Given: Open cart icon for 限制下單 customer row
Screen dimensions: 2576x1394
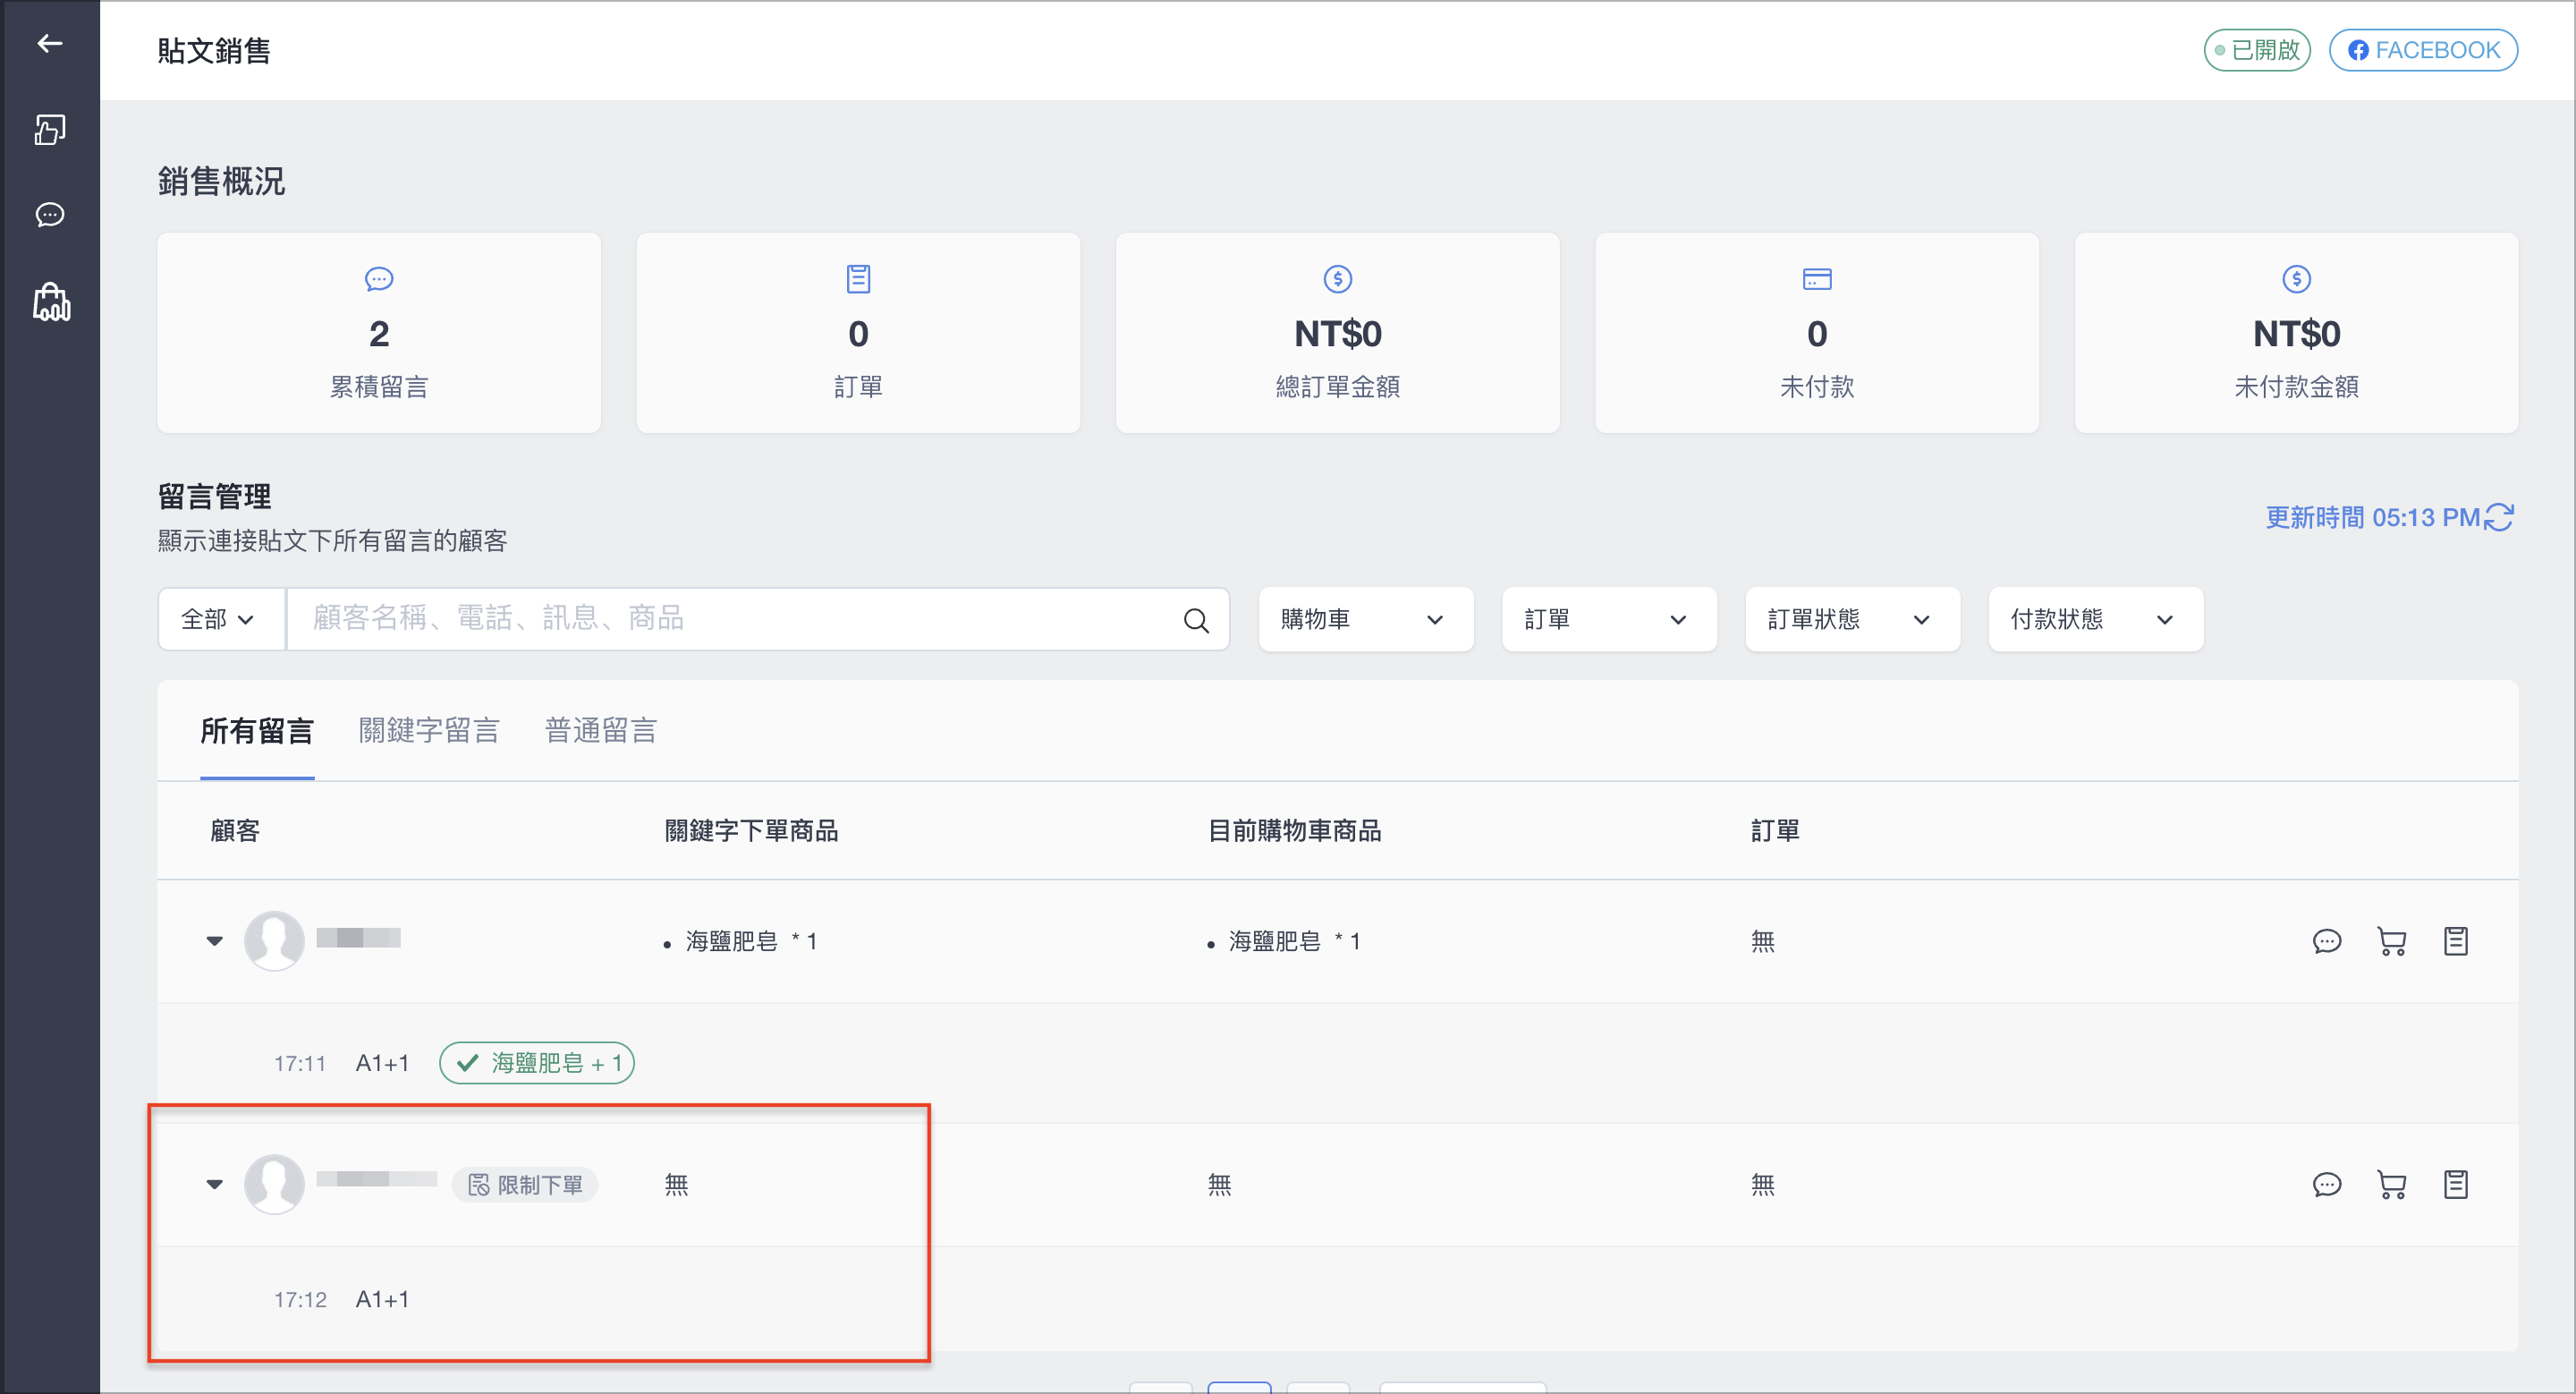Looking at the screenshot, I should point(2391,1185).
